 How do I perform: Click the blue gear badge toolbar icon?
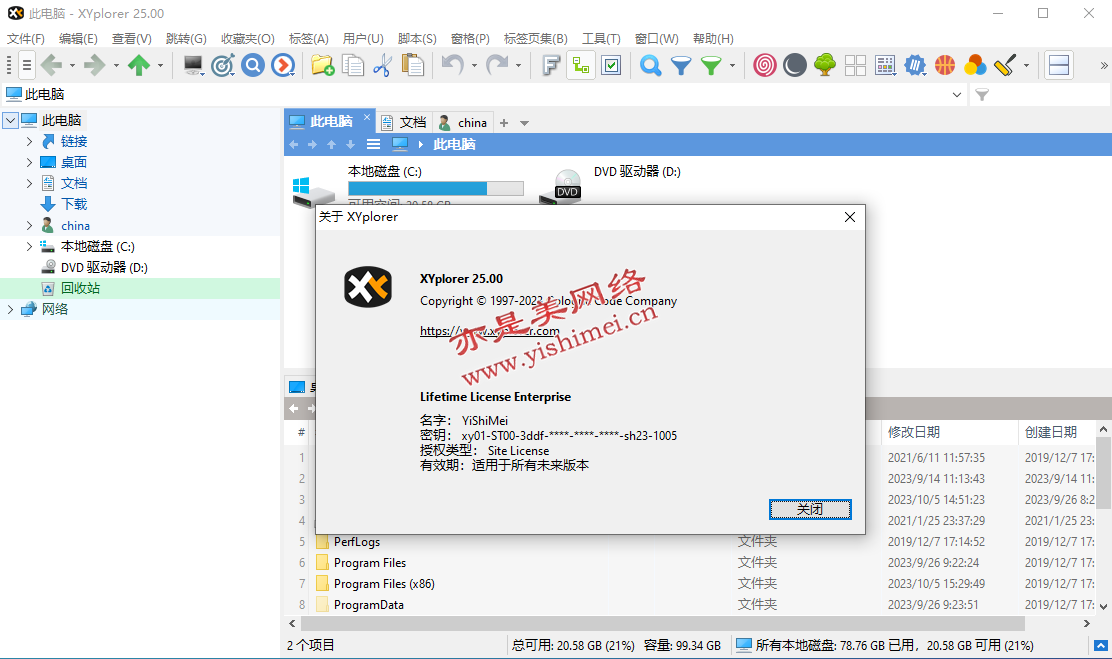pyautogui.click(x=915, y=65)
